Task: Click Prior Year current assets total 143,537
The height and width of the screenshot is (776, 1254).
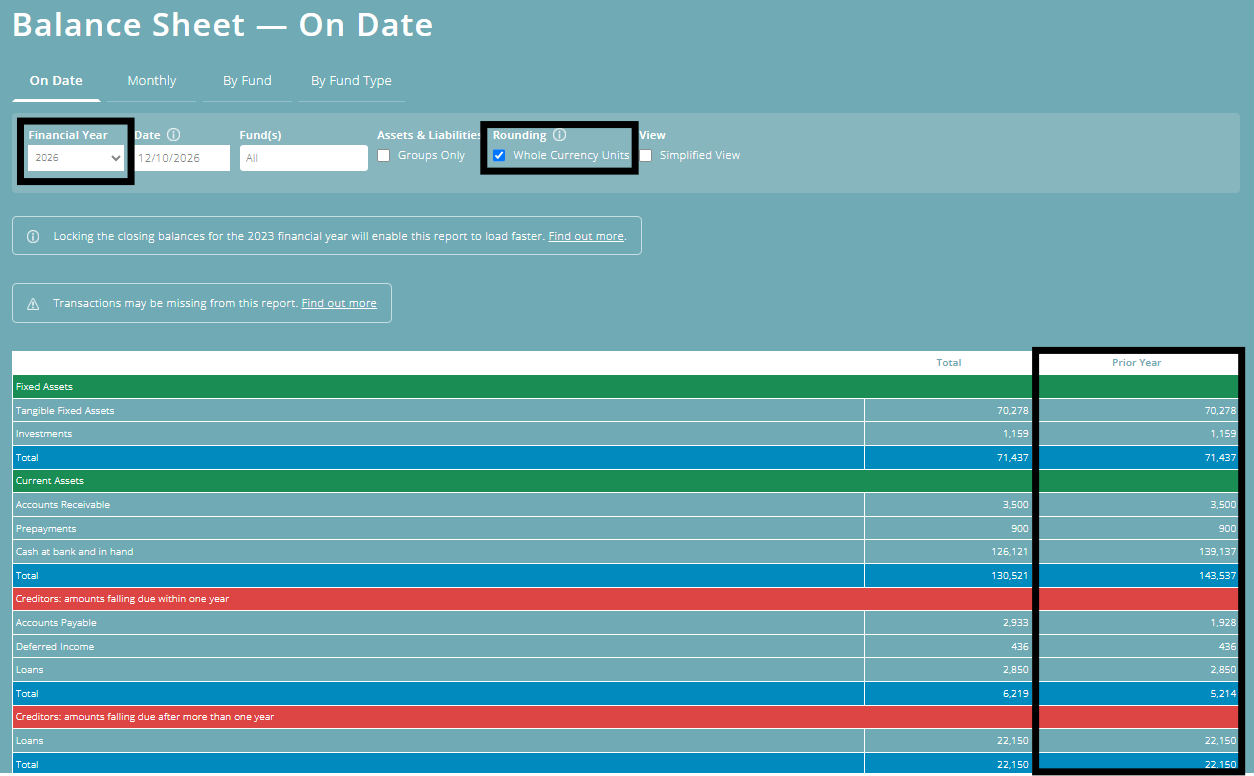Action: [x=1216, y=576]
